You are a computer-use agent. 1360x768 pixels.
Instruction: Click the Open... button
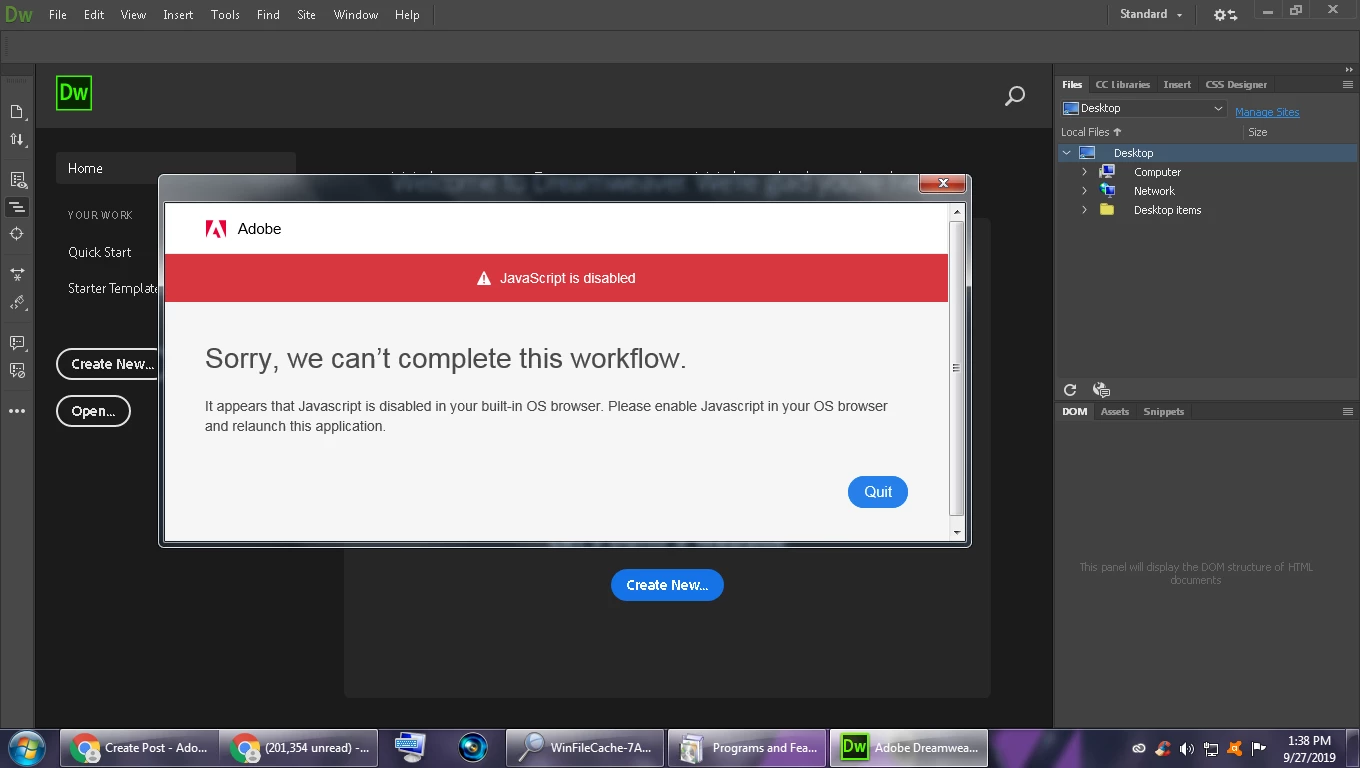[93, 411]
